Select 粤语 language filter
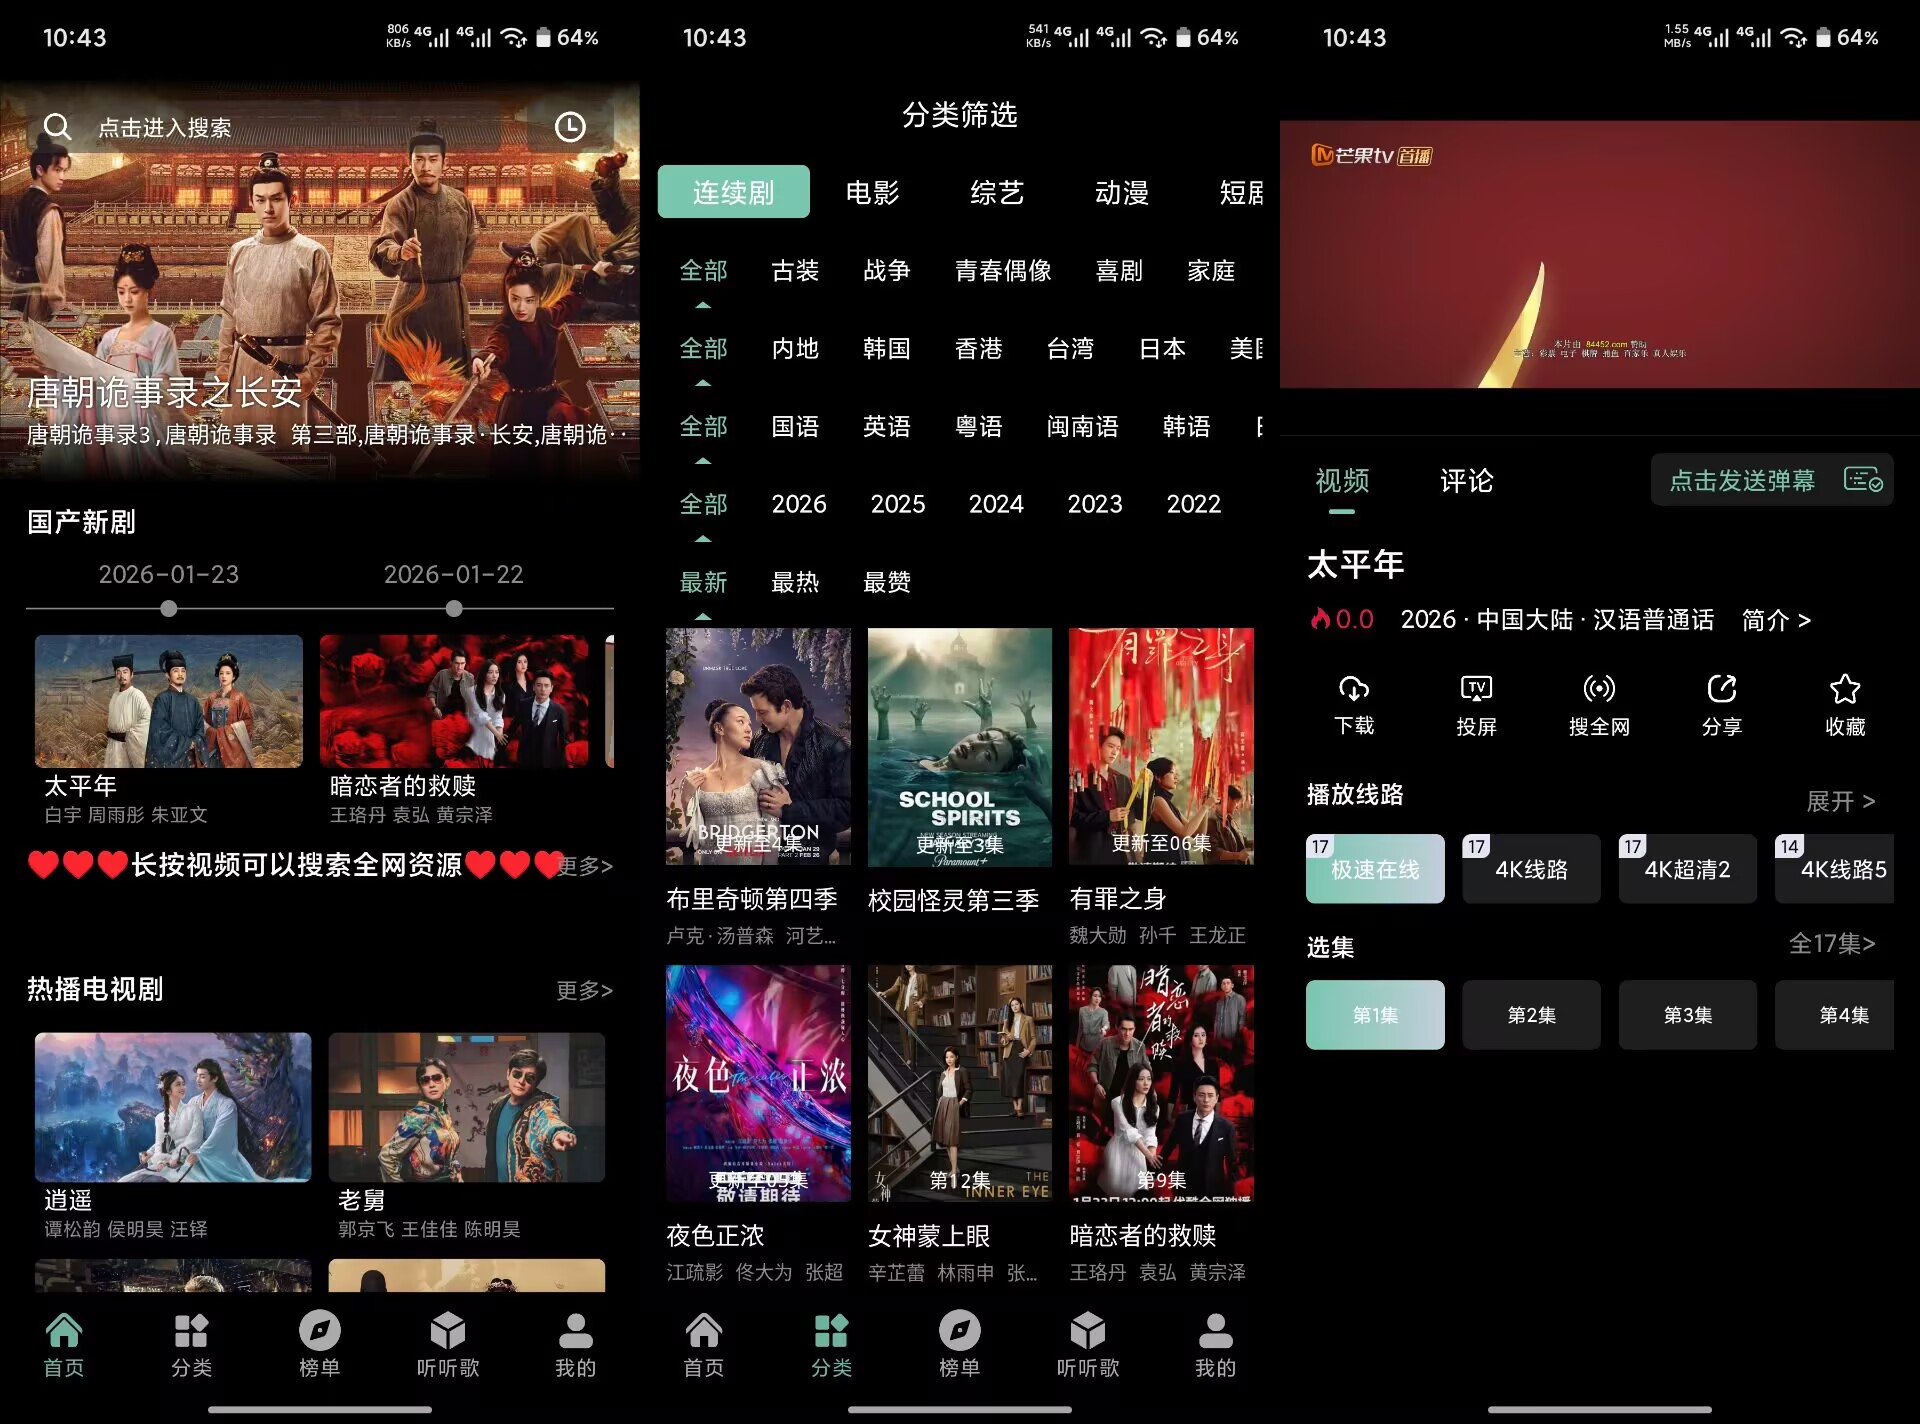This screenshot has width=1920, height=1424. click(x=980, y=426)
